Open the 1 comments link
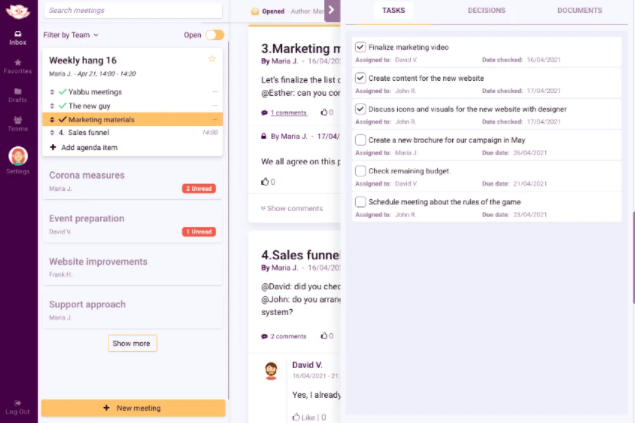The image size is (635, 423). pos(289,113)
